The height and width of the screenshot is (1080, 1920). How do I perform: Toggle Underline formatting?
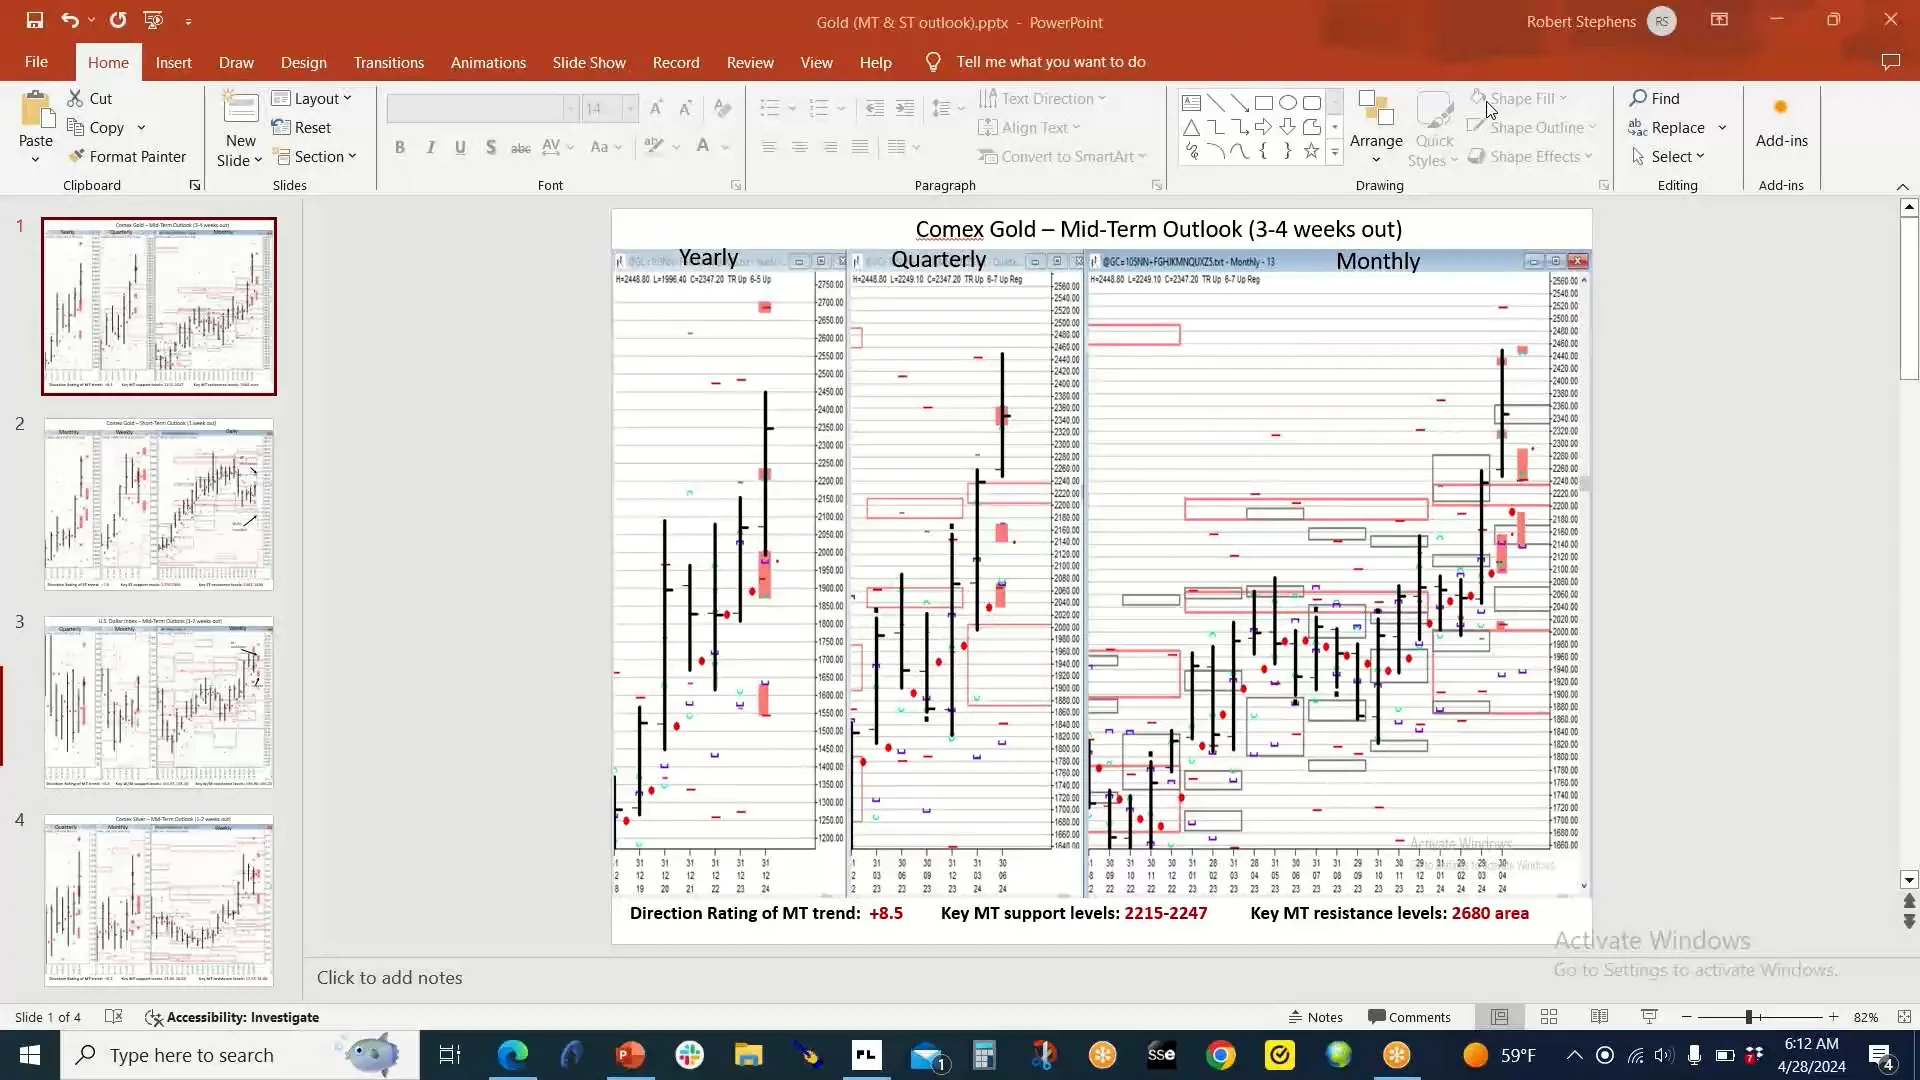[x=460, y=147]
